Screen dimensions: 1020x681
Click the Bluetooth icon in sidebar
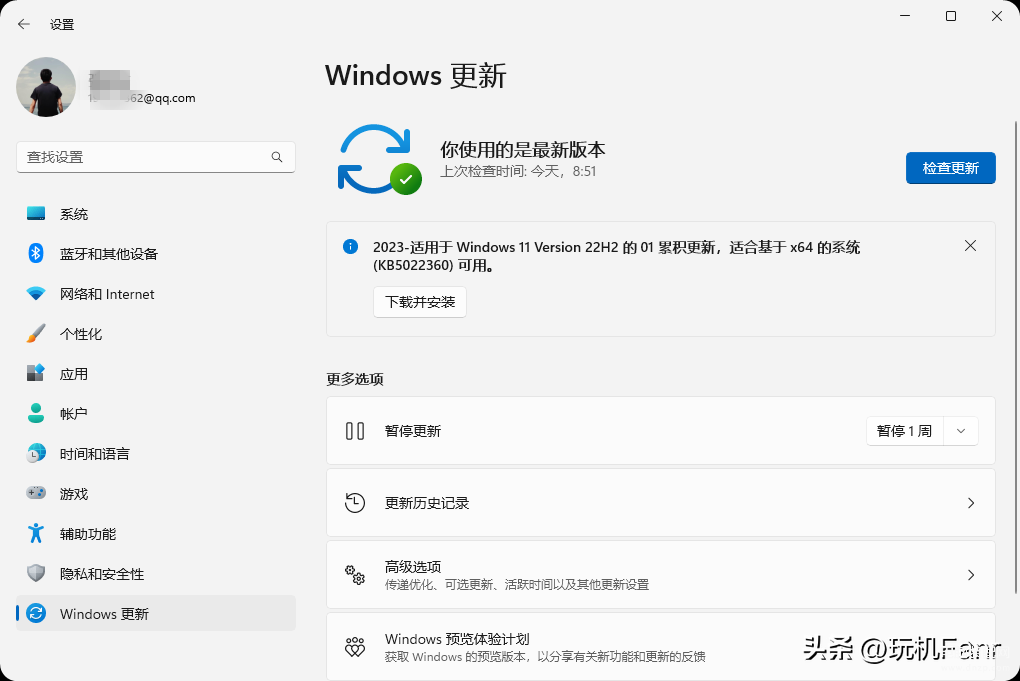[x=36, y=253]
